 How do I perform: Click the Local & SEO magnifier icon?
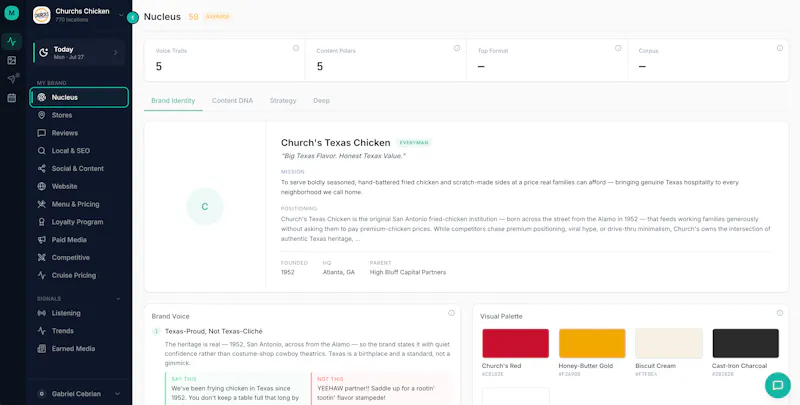pyautogui.click(x=42, y=151)
